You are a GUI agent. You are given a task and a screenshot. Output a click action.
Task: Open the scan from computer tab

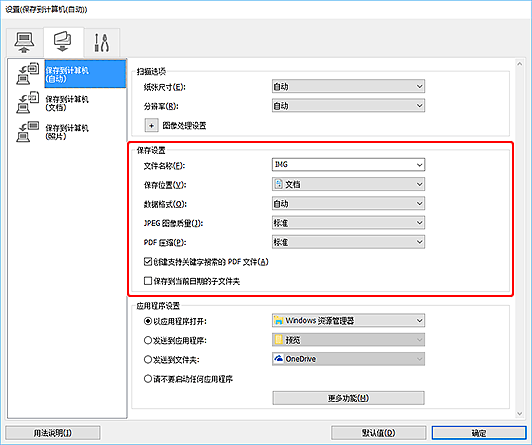click(x=24, y=42)
